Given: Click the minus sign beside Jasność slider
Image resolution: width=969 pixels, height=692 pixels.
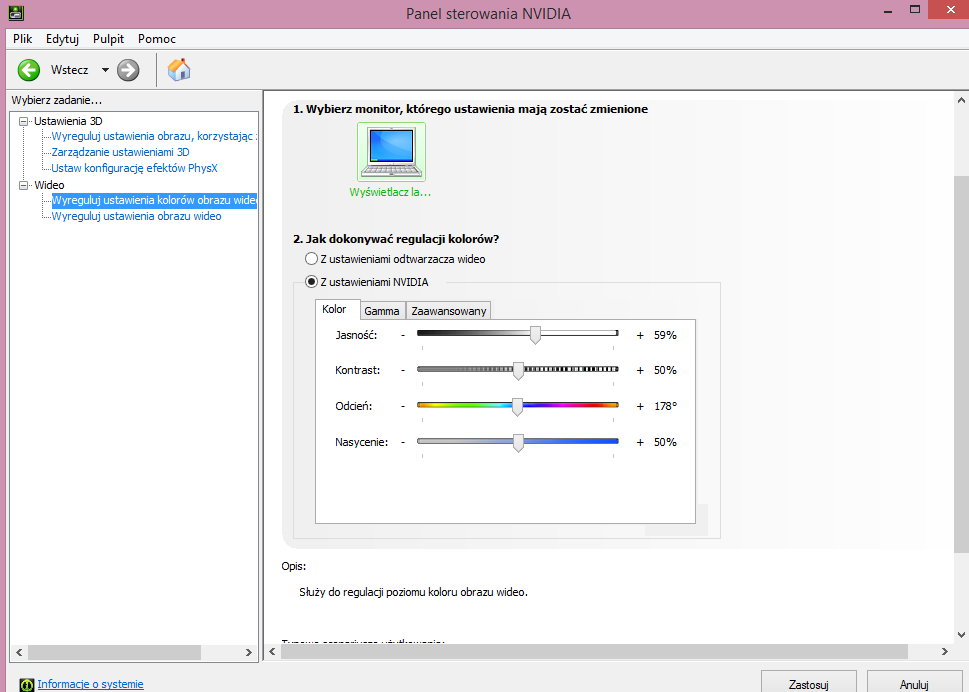Looking at the screenshot, I should point(403,335).
